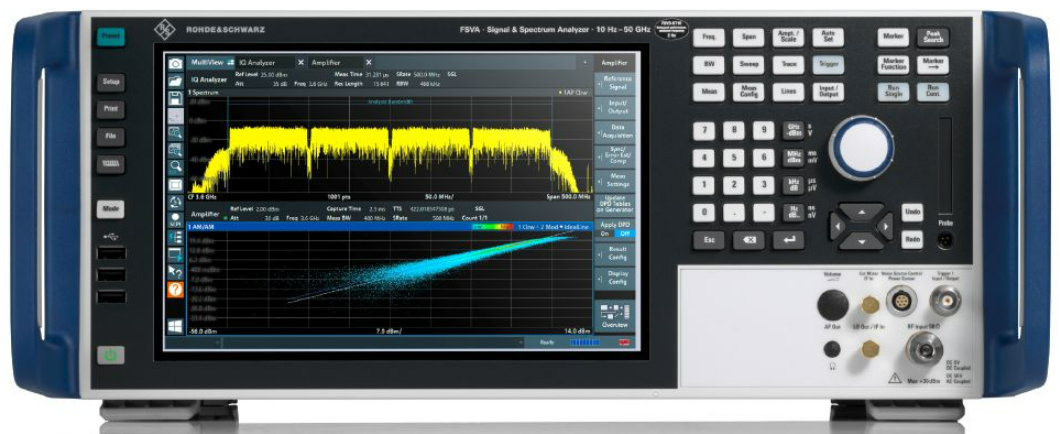Image resolution: width=1060 pixels, height=434 pixels.
Task: Open the Input/Output softkey menu
Action: [615, 107]
